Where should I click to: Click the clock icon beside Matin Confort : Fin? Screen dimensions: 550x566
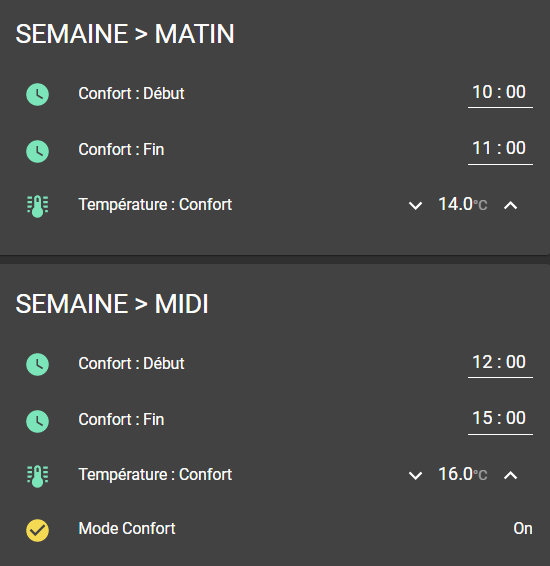click(x=38, y=151)
